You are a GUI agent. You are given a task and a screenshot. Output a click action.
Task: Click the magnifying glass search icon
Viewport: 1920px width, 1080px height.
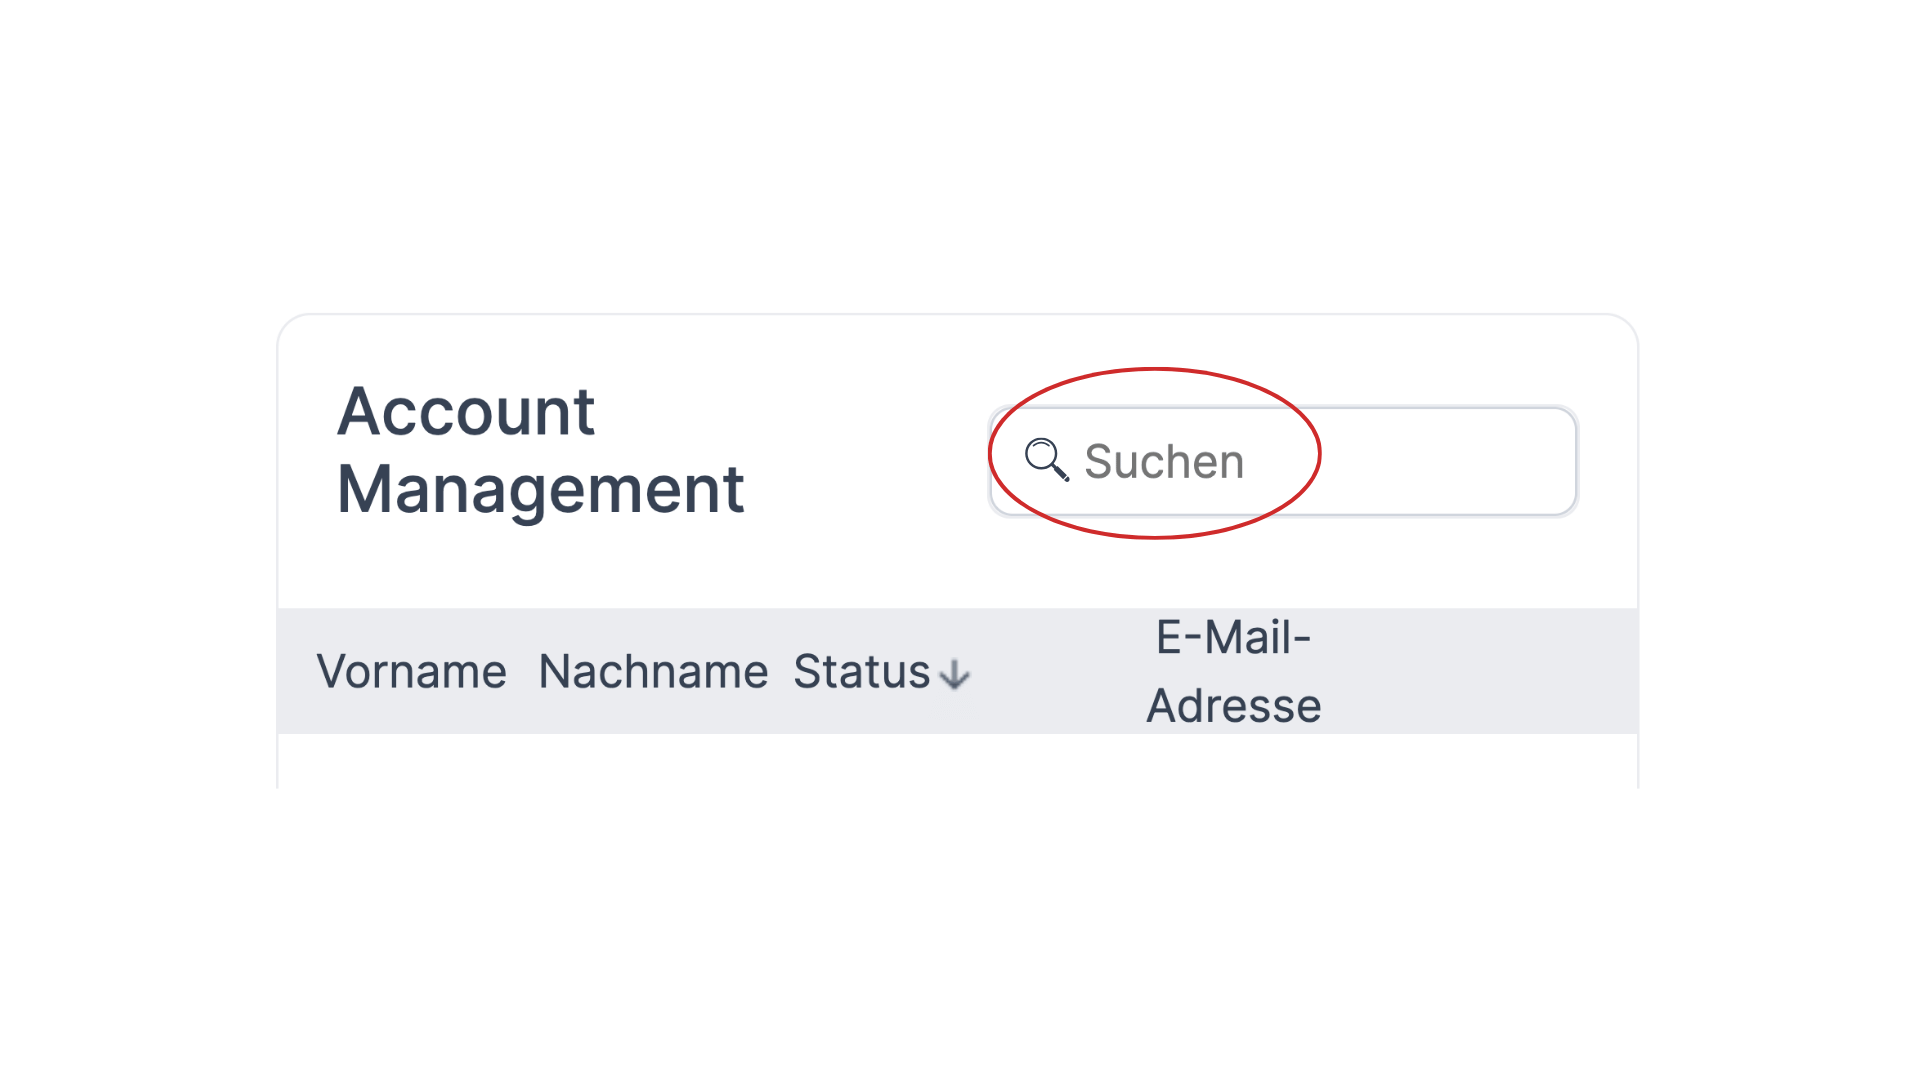(x=1047, y=460)
